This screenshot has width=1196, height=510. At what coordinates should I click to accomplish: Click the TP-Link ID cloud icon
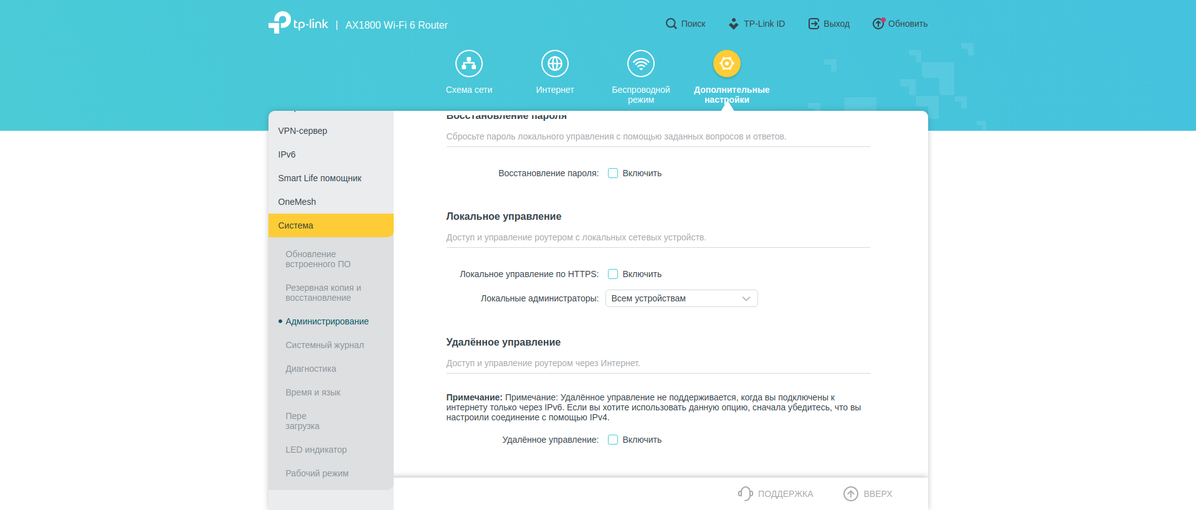click(x=733, y=24)
